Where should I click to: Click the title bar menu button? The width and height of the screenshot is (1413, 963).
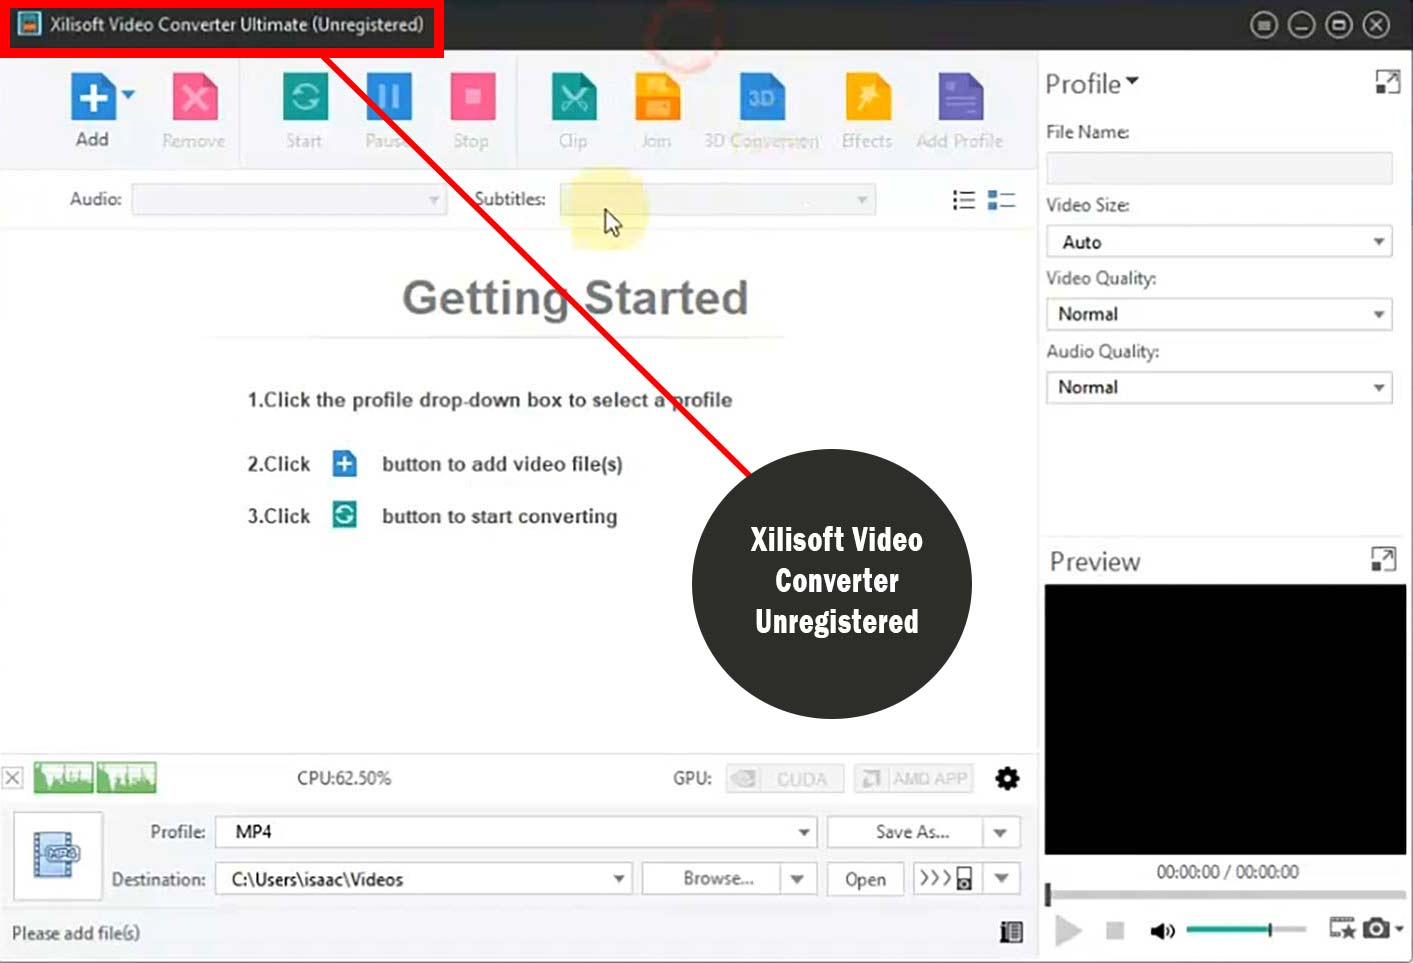1264,25
